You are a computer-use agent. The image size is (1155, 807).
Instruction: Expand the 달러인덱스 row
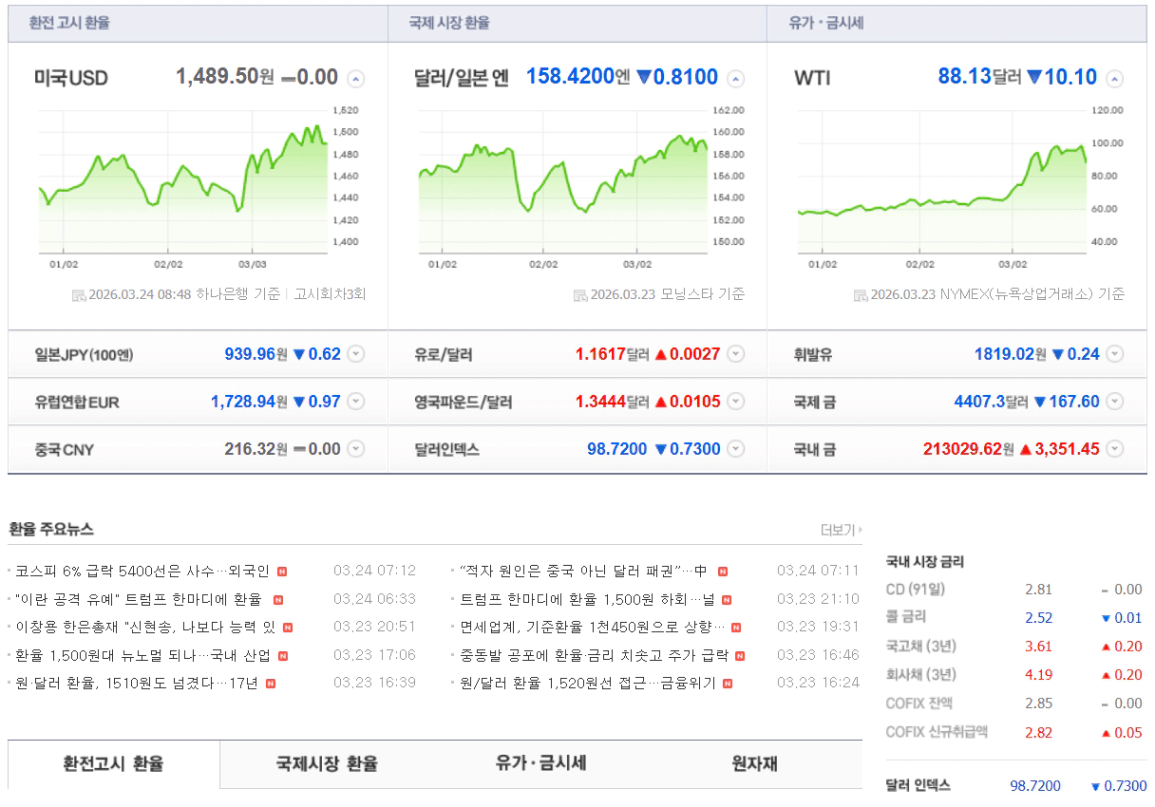click(736, 448)
